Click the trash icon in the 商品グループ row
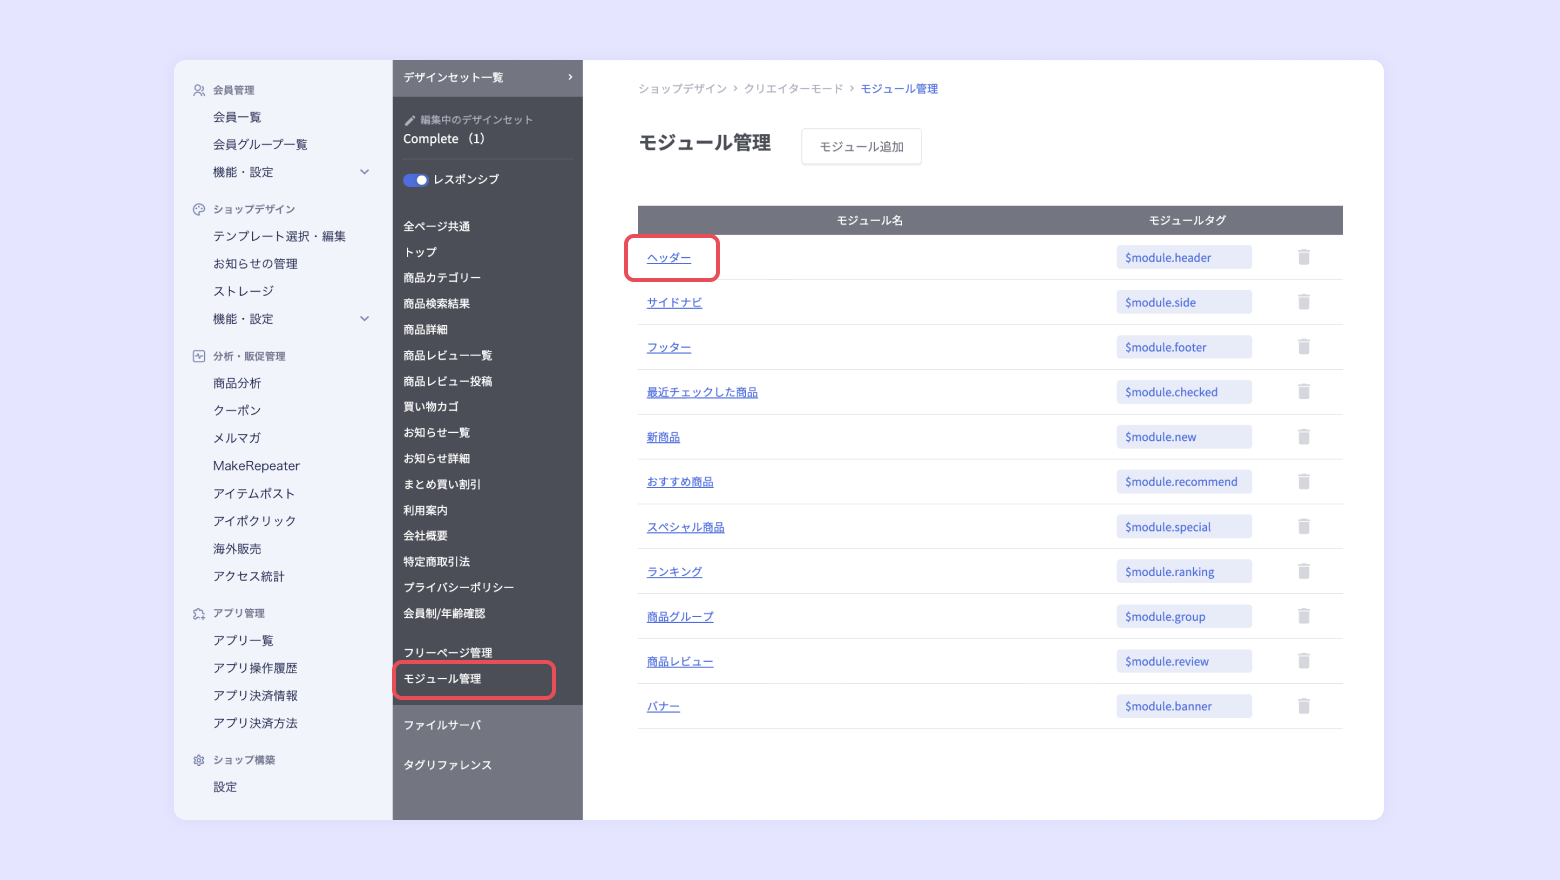Image resolution: width=1560 pixels, height=880 pixels. coord(1304,616)
